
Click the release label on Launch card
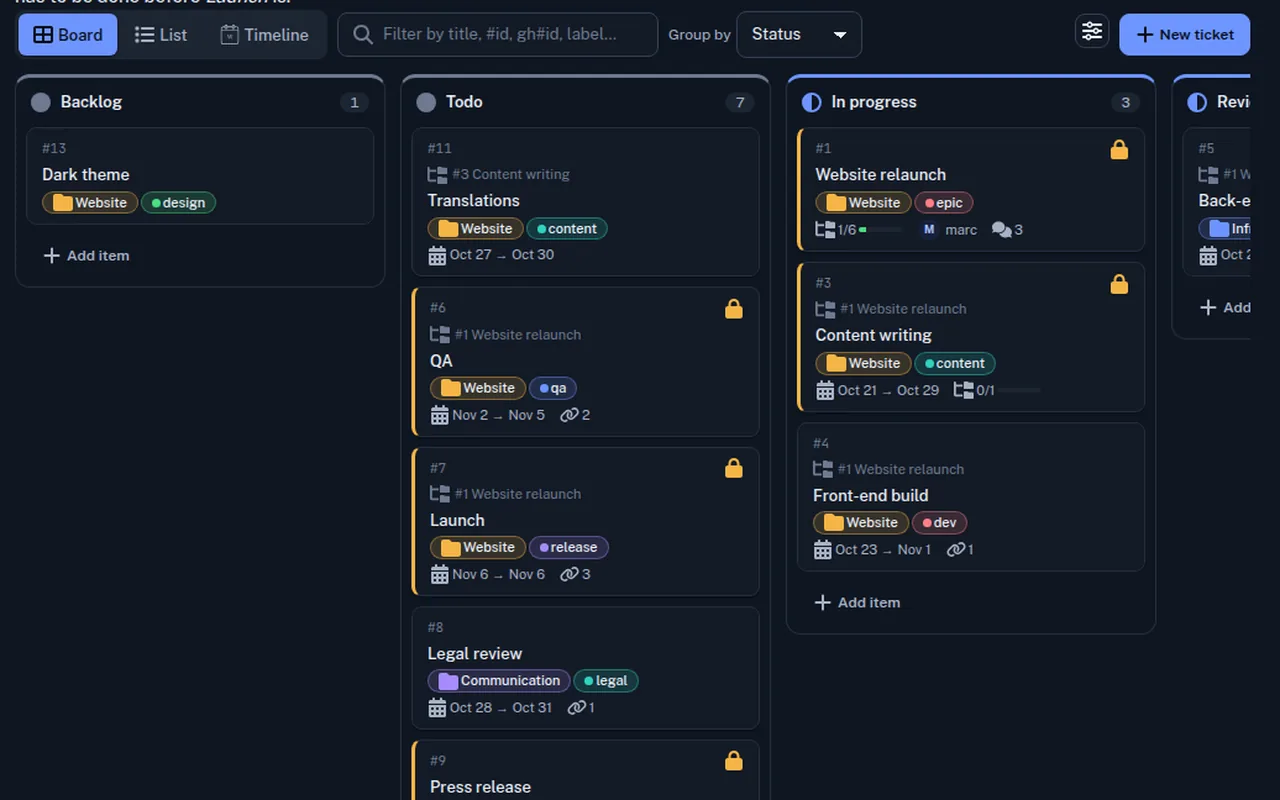(569, 548)
